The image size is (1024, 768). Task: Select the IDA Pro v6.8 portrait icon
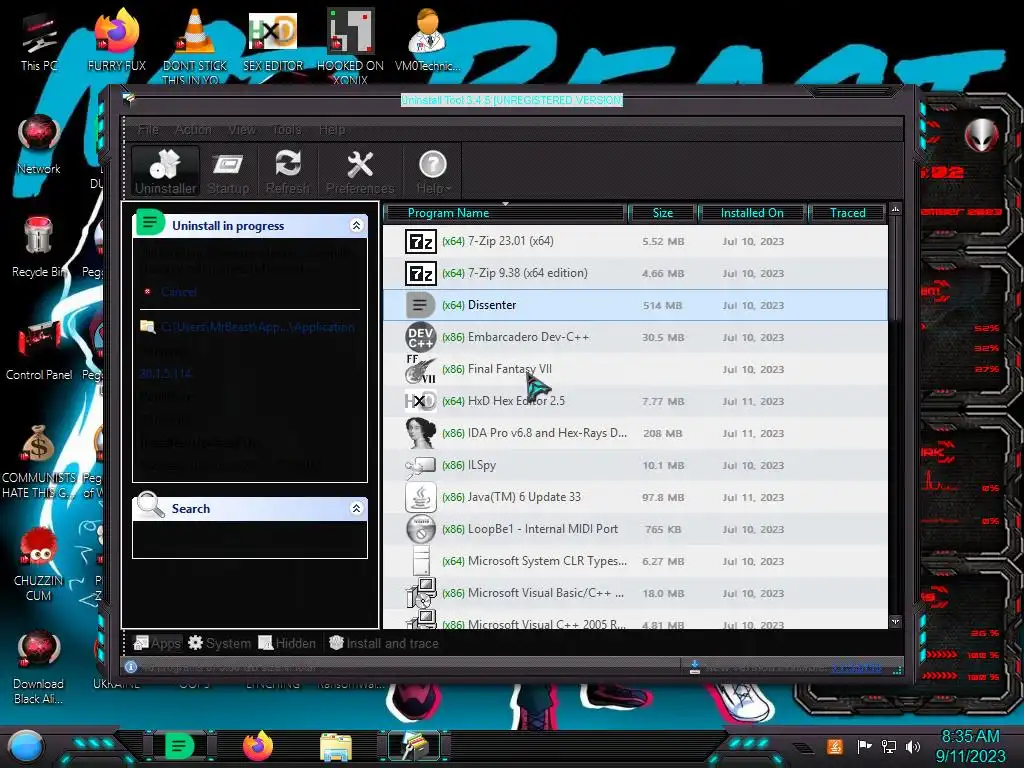(421, 432)
